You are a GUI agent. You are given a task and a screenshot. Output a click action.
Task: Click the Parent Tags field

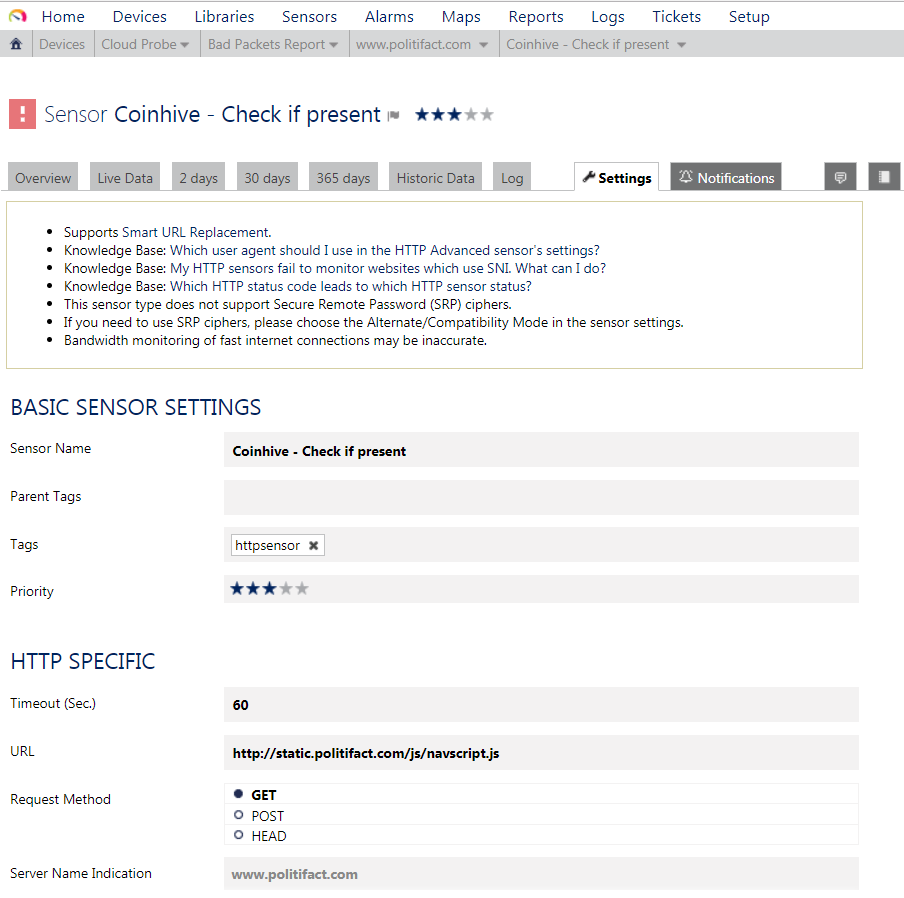pyautogui.click(x=541, y=498)
